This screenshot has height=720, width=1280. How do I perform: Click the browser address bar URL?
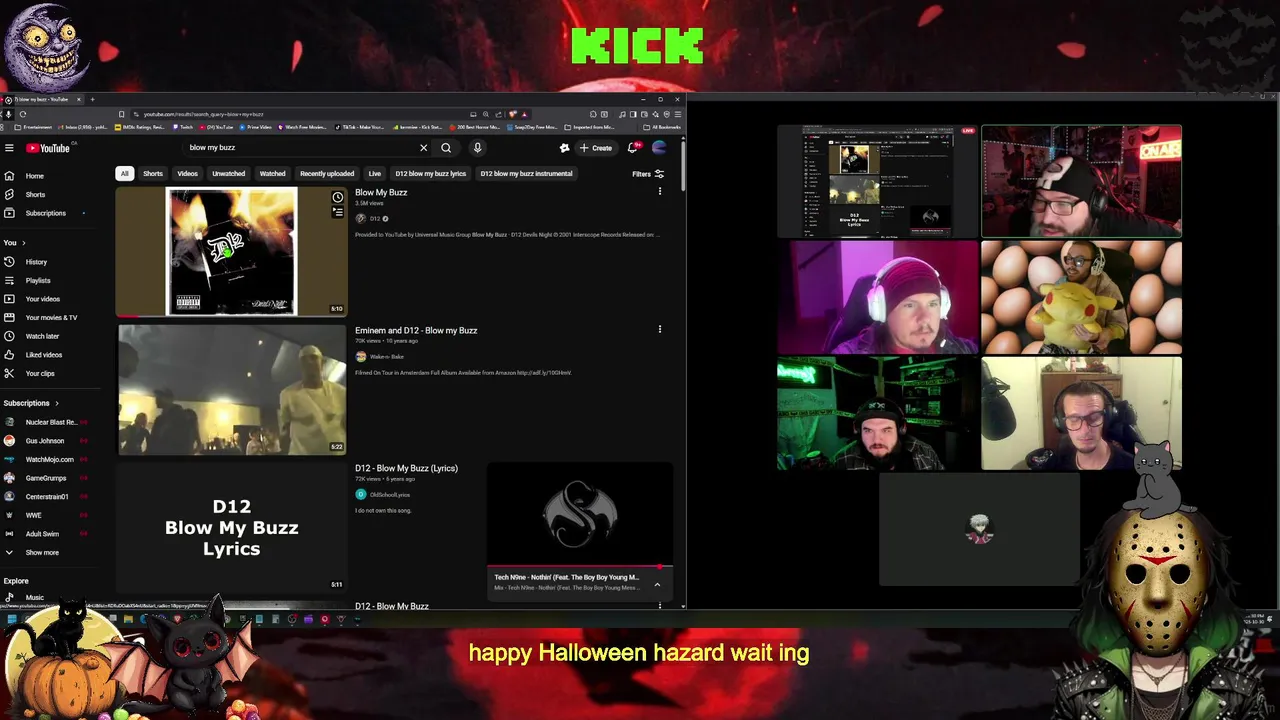click(x=203, y=114)
